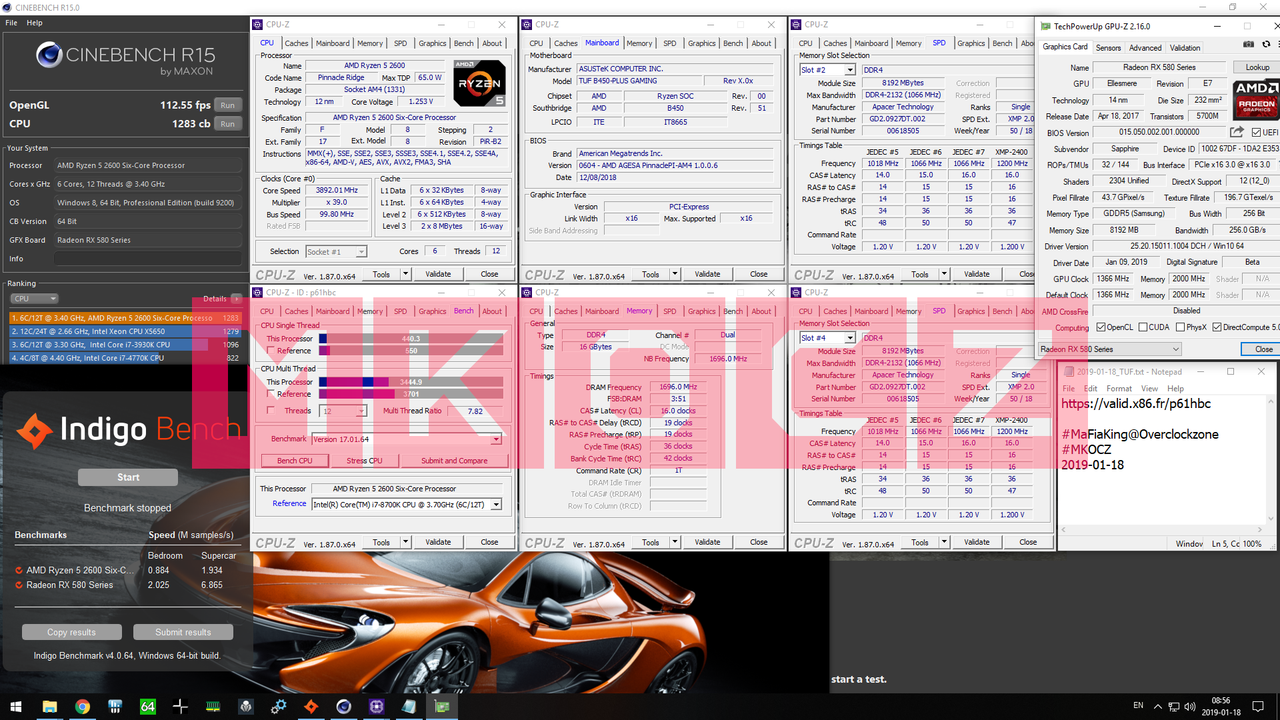This screenshot has width=1280, height=720.
Task: Click the blue striped taskbar icon beside Chrome
Action: tap(115, 706)
